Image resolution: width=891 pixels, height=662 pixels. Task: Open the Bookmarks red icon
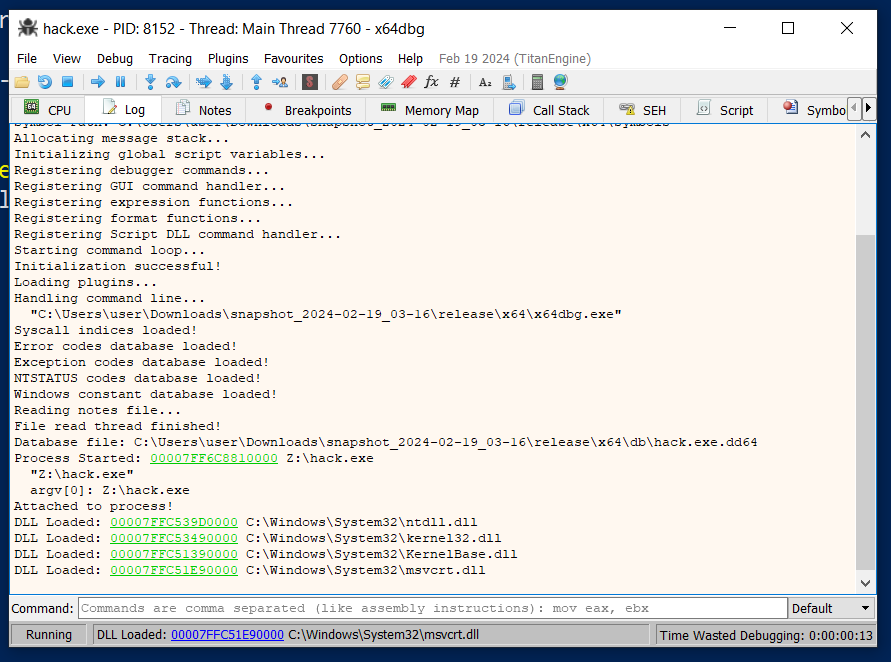[409, 82]
